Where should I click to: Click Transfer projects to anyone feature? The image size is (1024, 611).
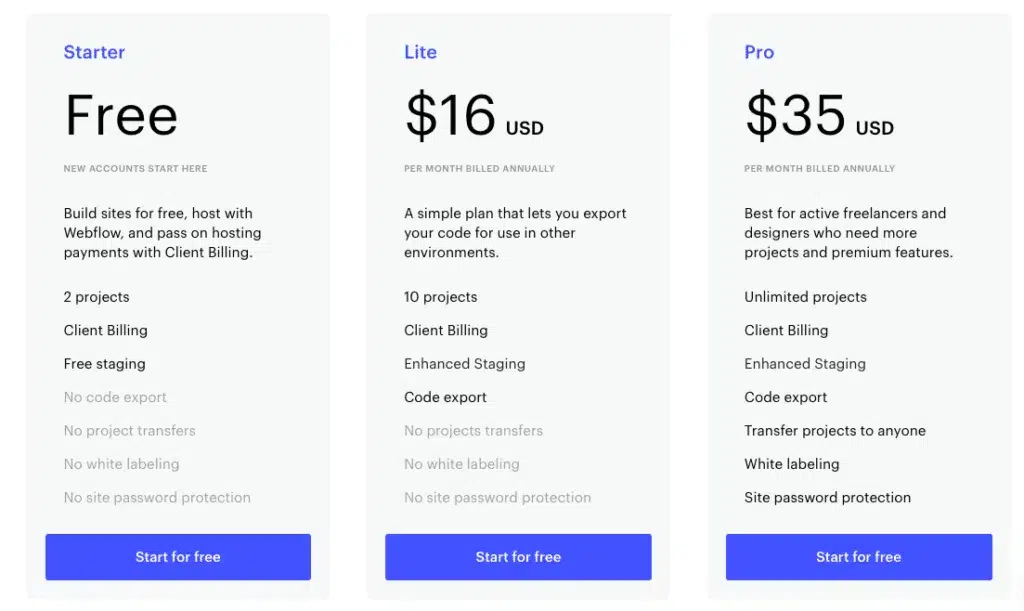pyautogui.click(x=834, y=431)
